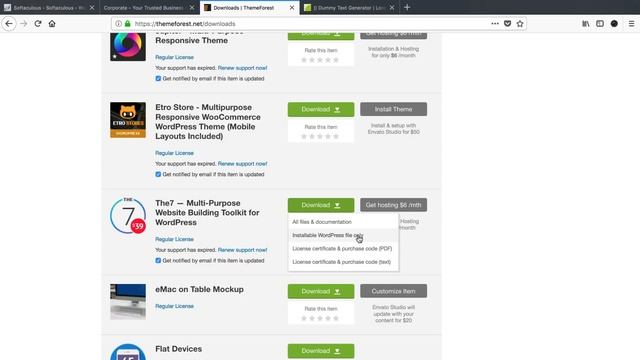Save page to Pocket icon
The height and width of the screenshot is (360, 640).
click(x=507, y=24)
